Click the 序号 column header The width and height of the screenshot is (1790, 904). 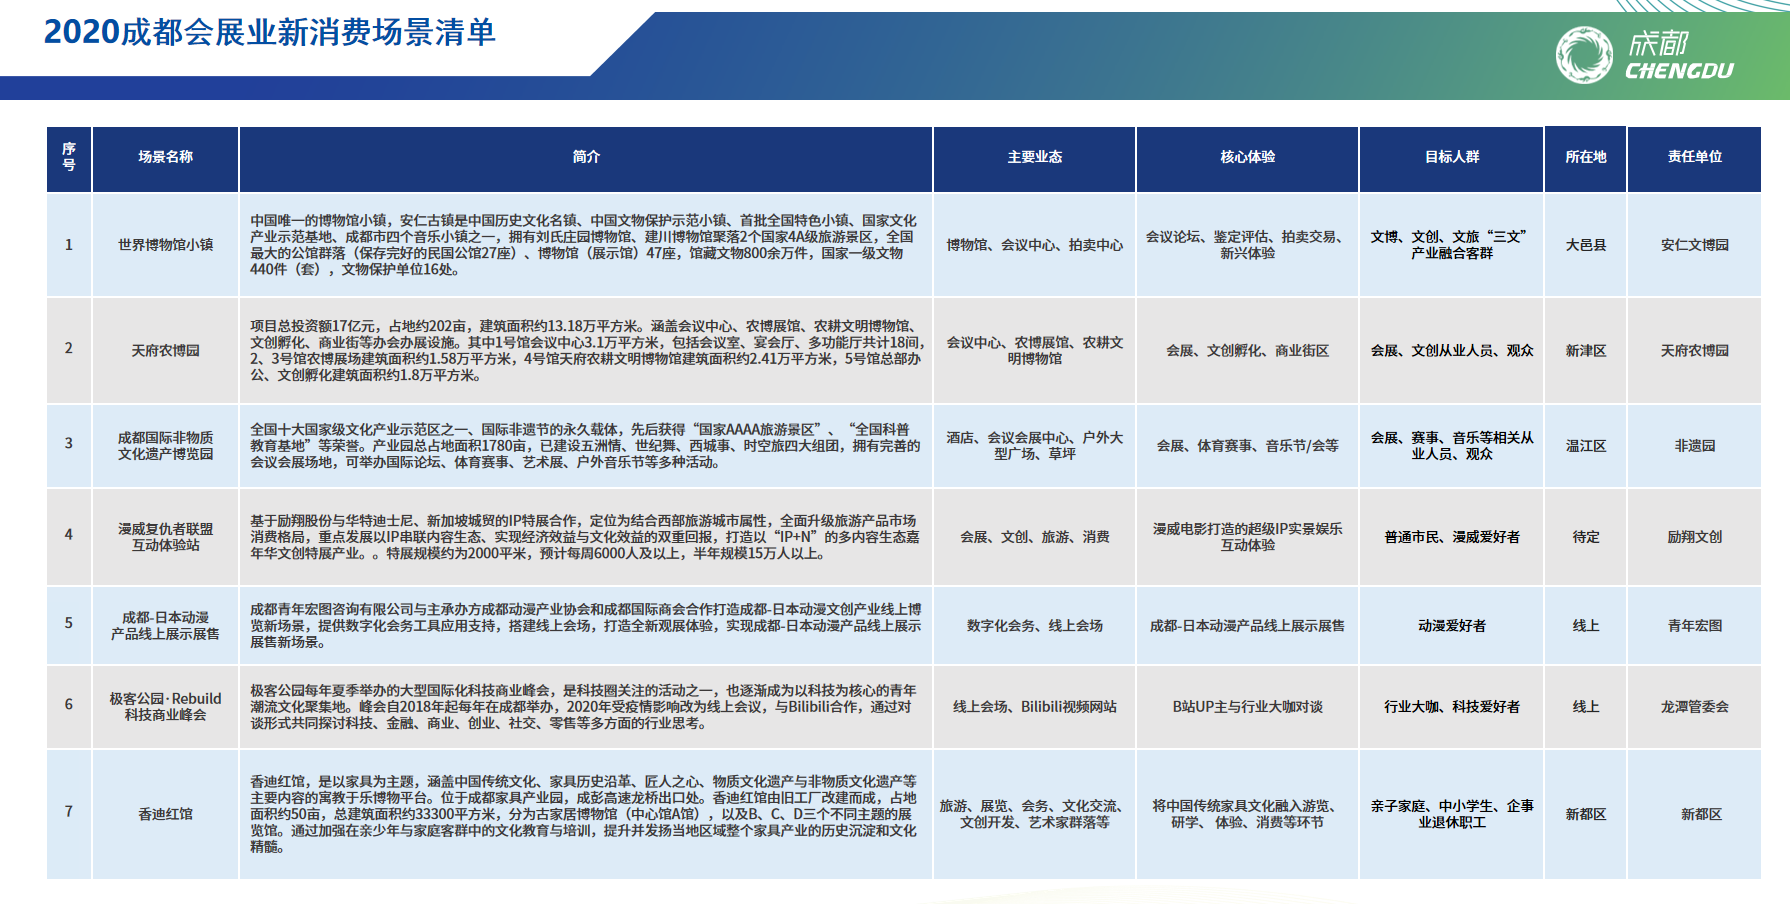(x=69, y=157)
